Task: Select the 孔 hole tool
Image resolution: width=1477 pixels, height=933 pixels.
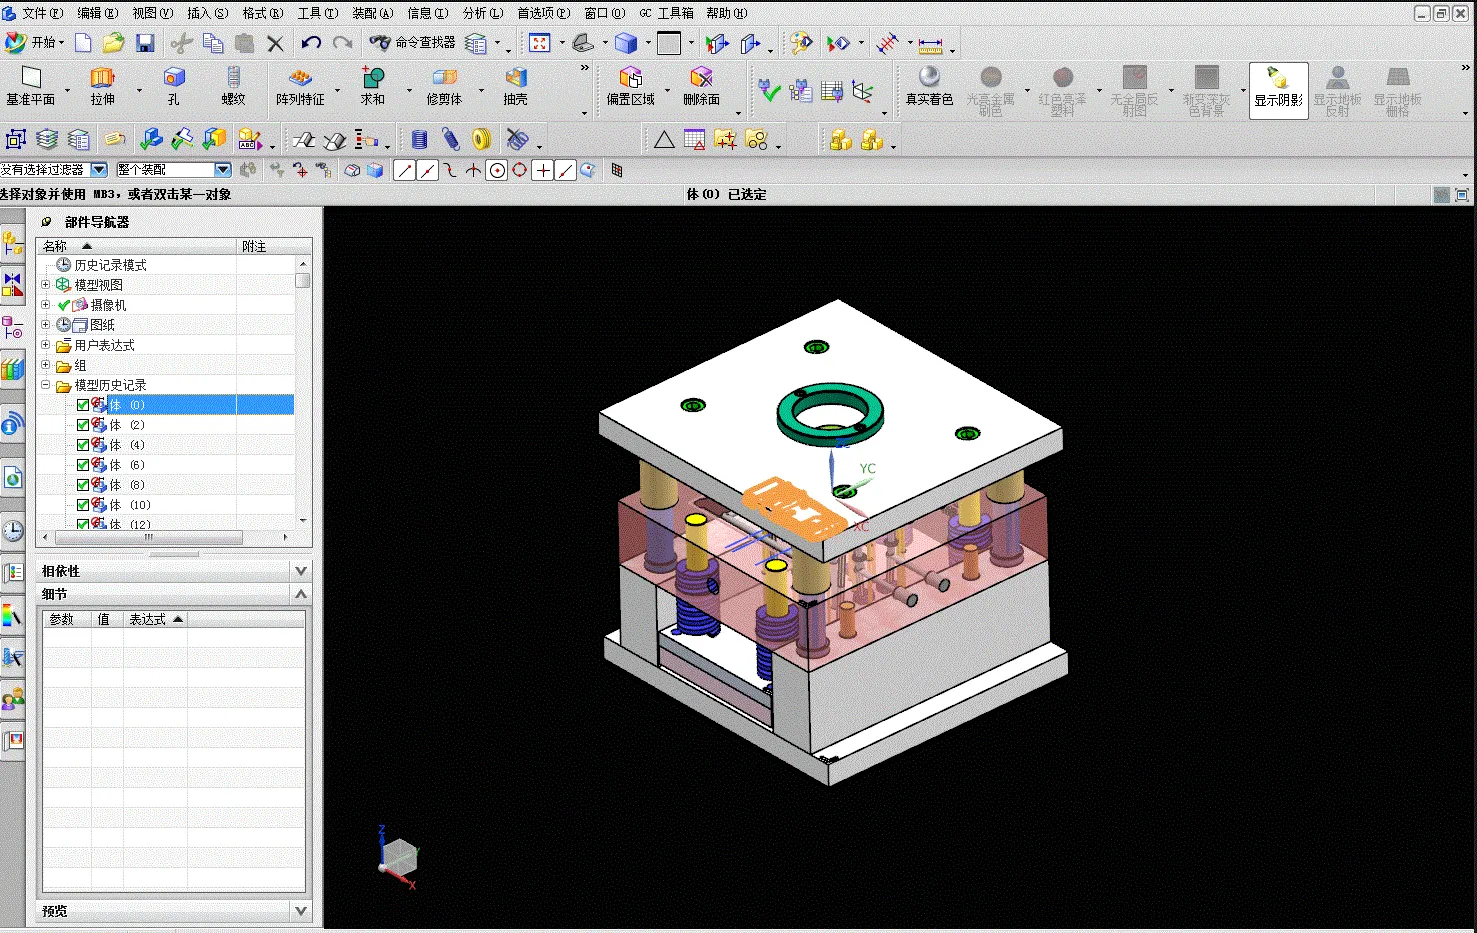Action: (174, 87)
